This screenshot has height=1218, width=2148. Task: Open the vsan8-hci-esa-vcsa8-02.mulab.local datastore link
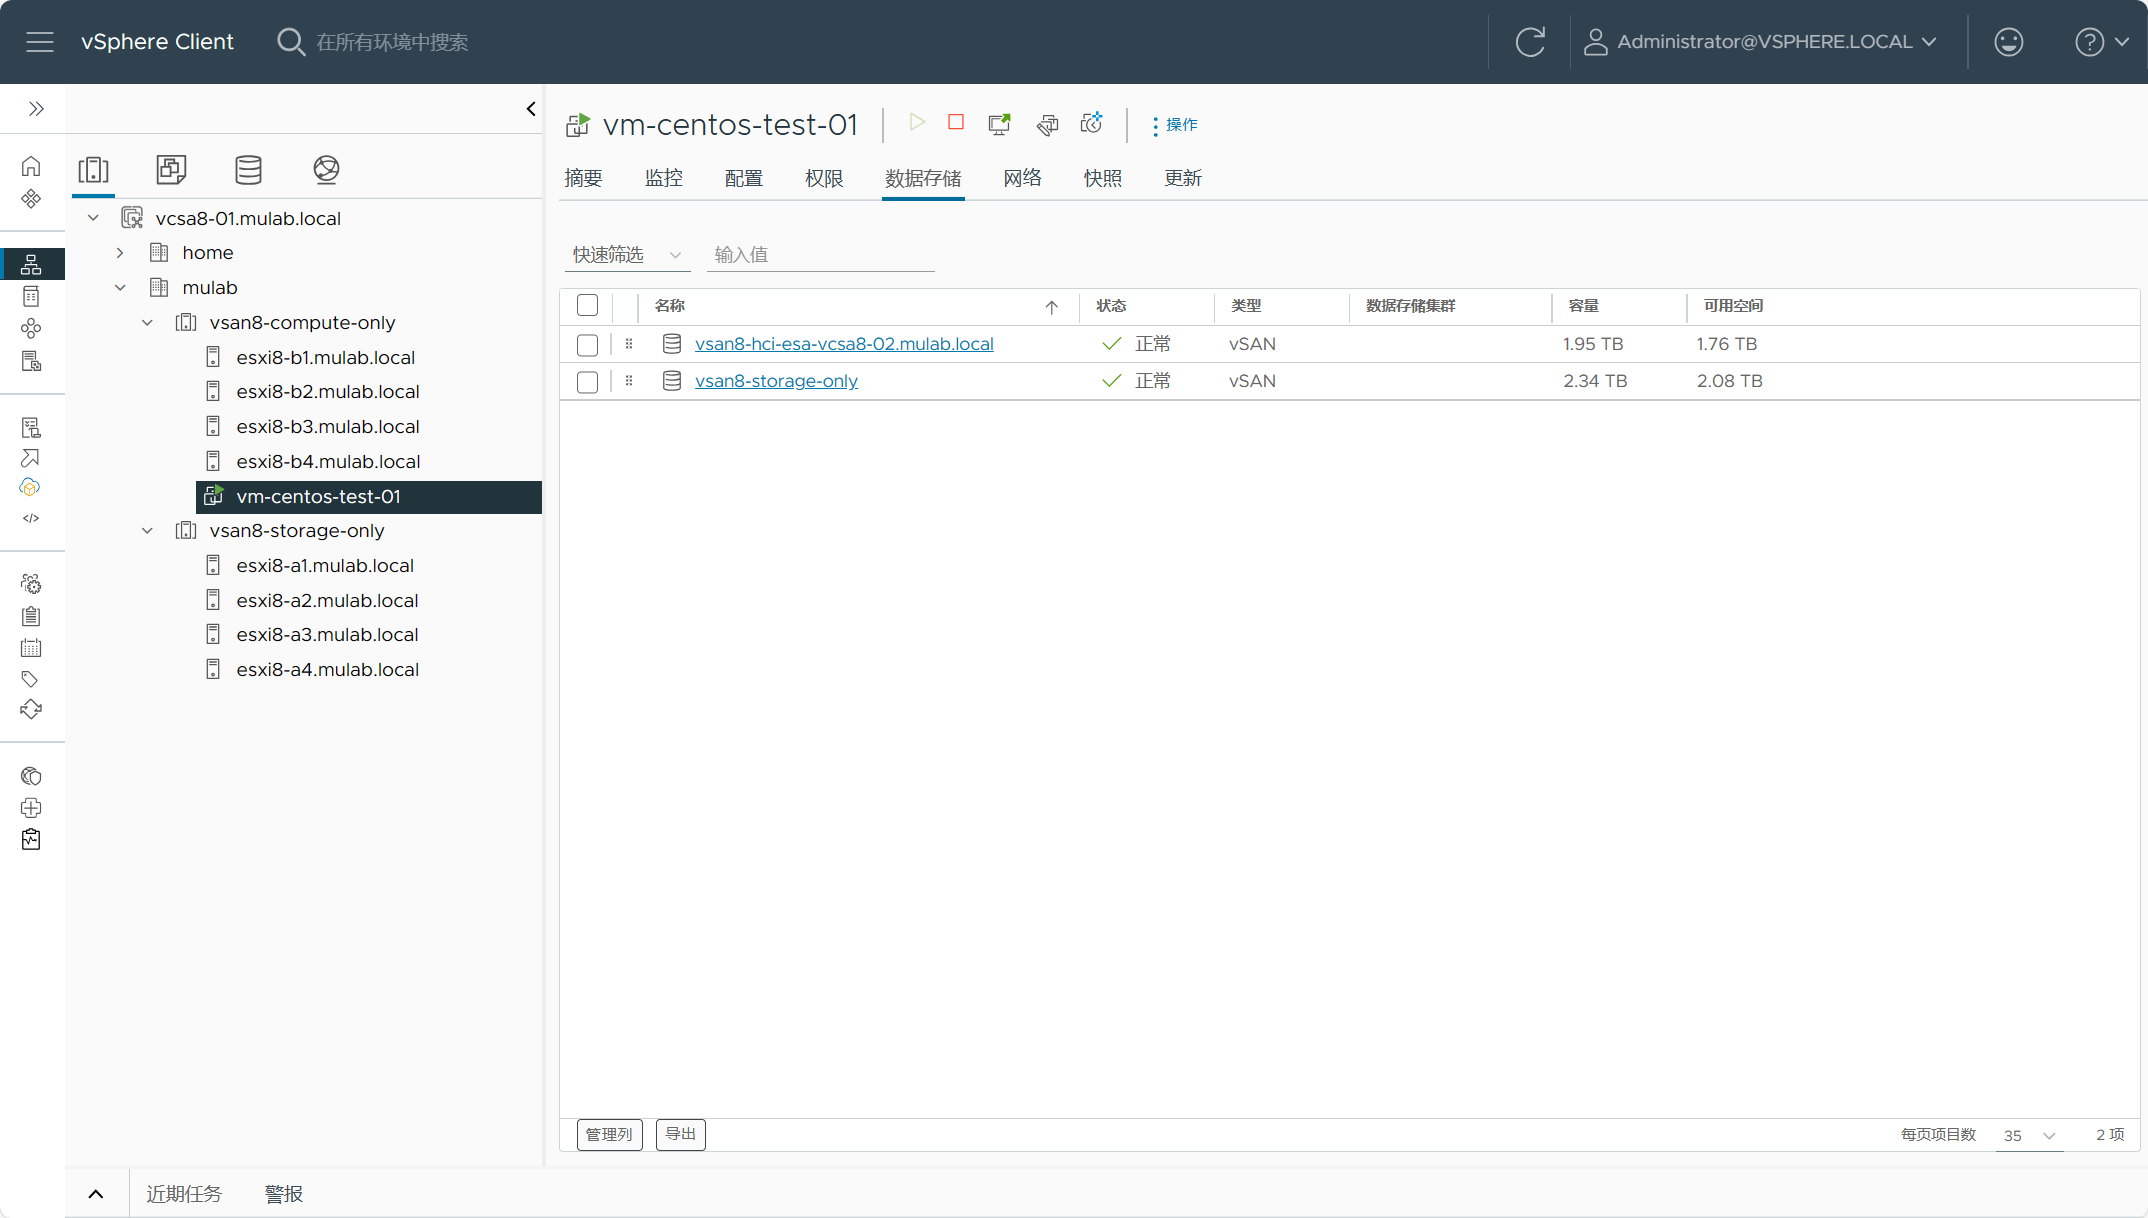pos(844,344)
